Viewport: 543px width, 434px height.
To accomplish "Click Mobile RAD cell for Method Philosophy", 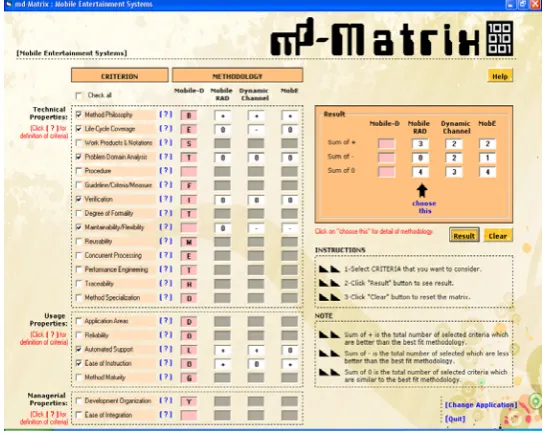I will [x=222, y=116].
